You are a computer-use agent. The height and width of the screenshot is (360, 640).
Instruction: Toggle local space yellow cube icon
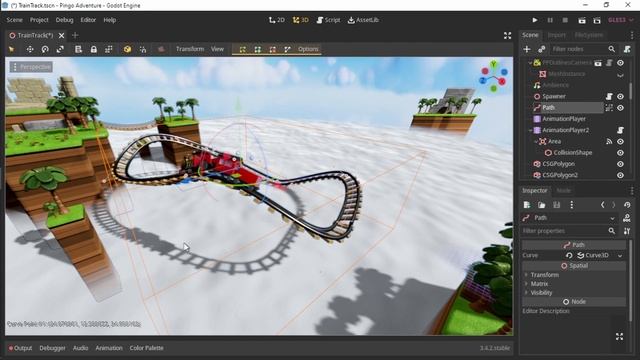click(127, 49)
